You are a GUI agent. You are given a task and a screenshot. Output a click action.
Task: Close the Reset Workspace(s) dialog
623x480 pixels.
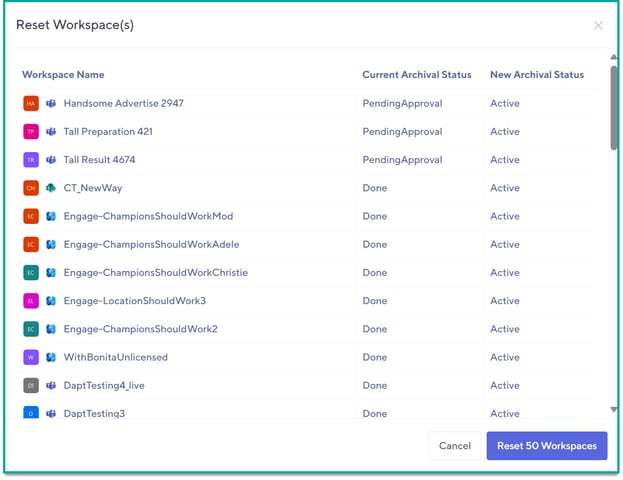coord(598,26)
